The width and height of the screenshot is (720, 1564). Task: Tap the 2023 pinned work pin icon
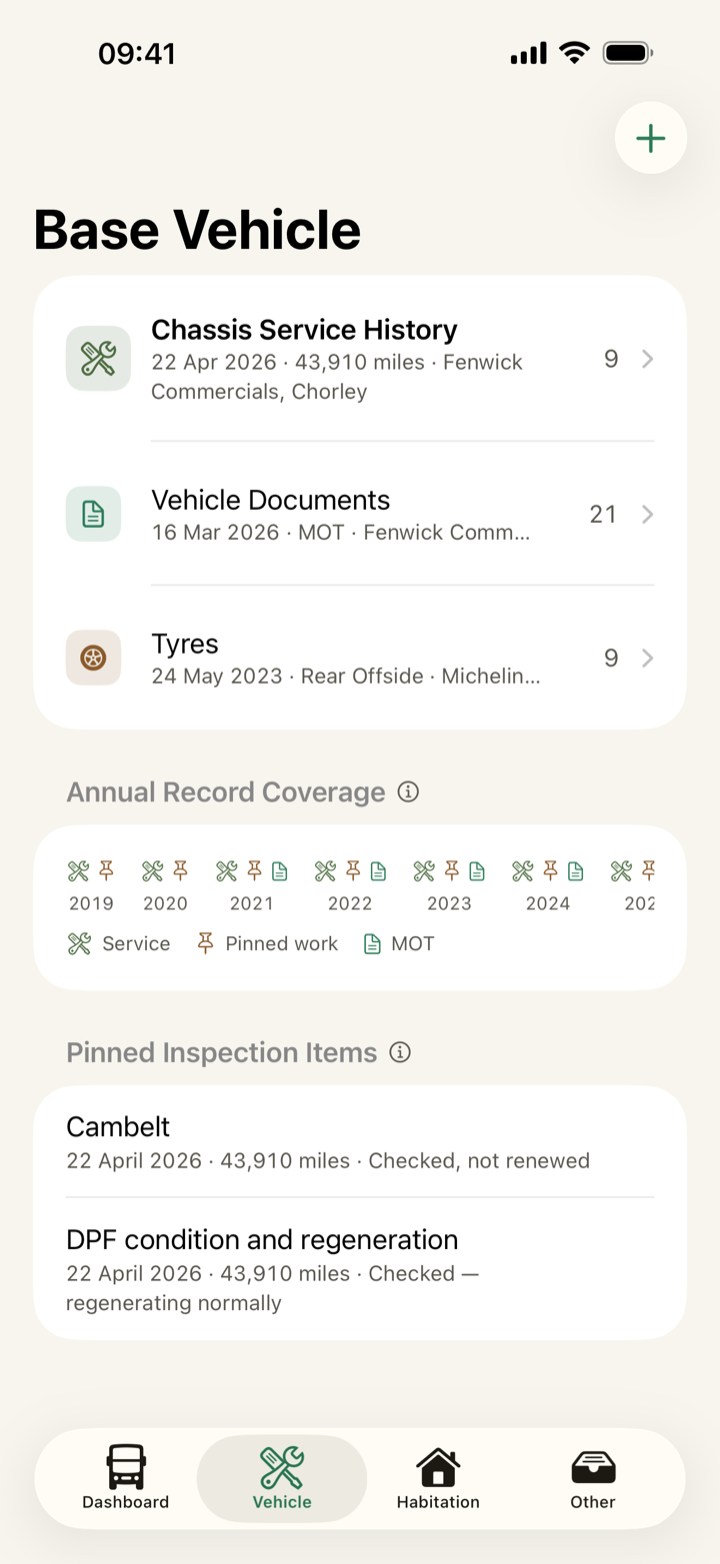452,871
